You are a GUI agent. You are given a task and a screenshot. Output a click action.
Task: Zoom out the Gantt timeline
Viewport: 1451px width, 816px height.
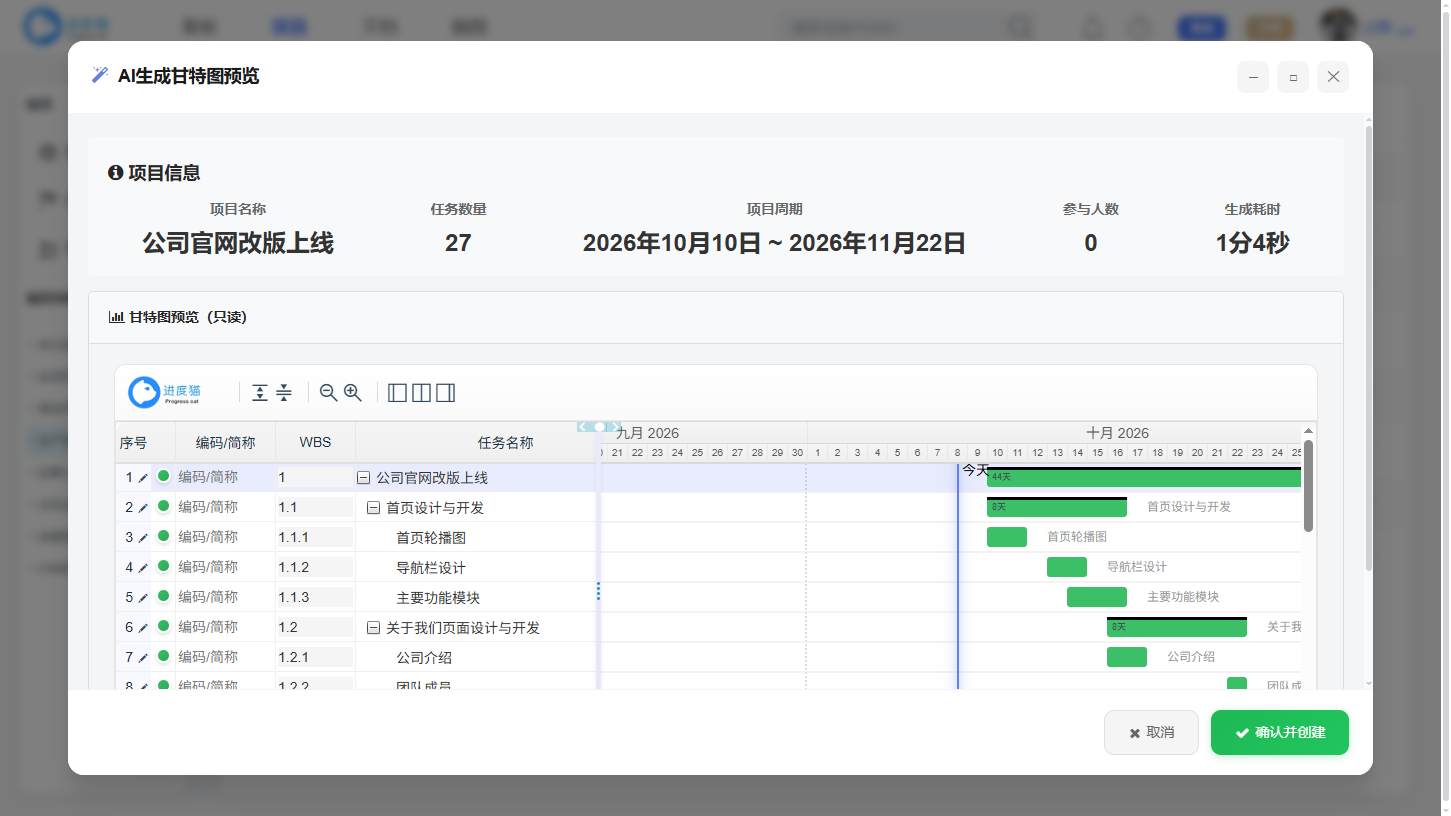tap(328, 393)
